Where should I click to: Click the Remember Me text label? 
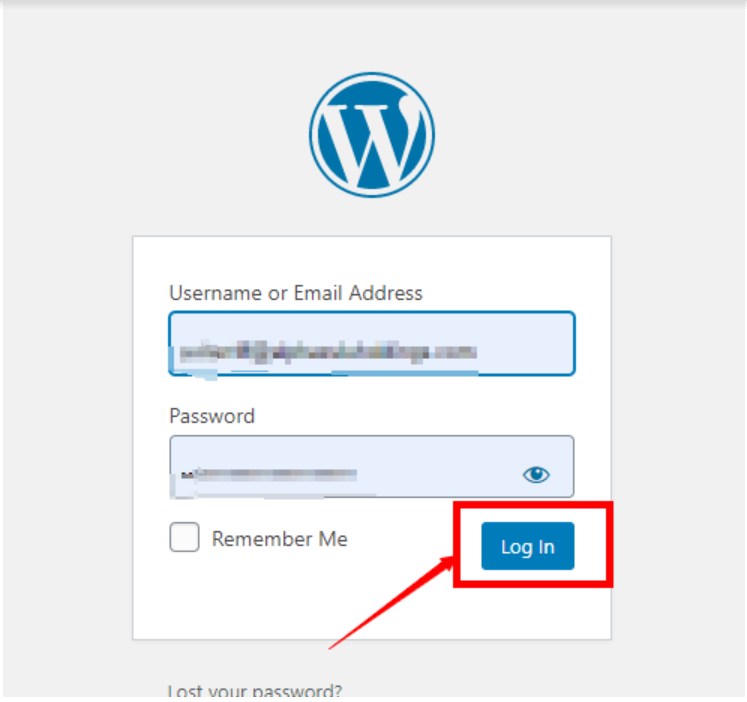pyautogui.click(x=280, y=539)
